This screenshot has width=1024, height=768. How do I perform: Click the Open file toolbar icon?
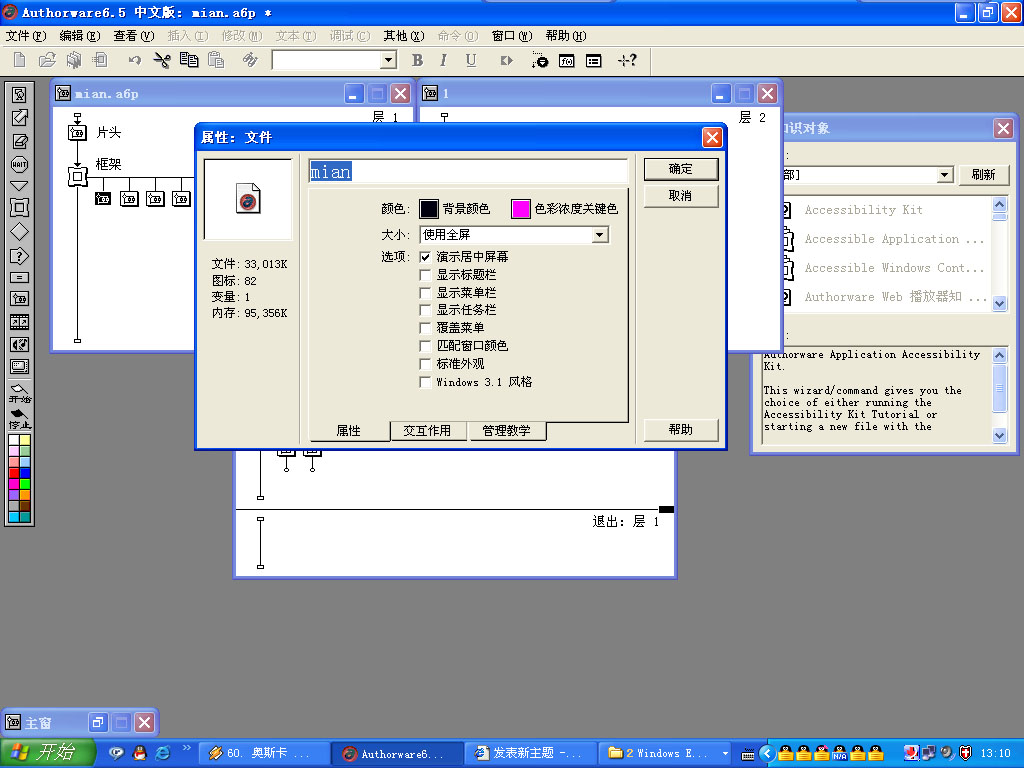coord(47,61)
